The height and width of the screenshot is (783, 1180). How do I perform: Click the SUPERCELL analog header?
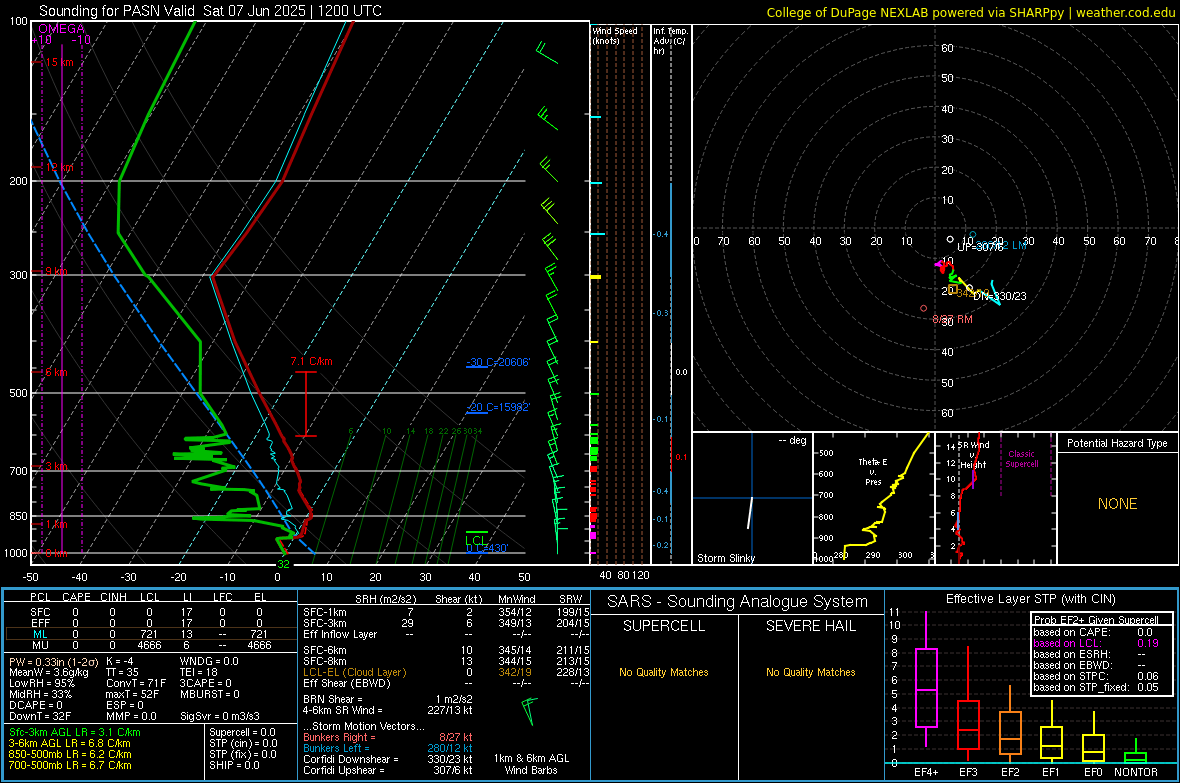point(664,626)
